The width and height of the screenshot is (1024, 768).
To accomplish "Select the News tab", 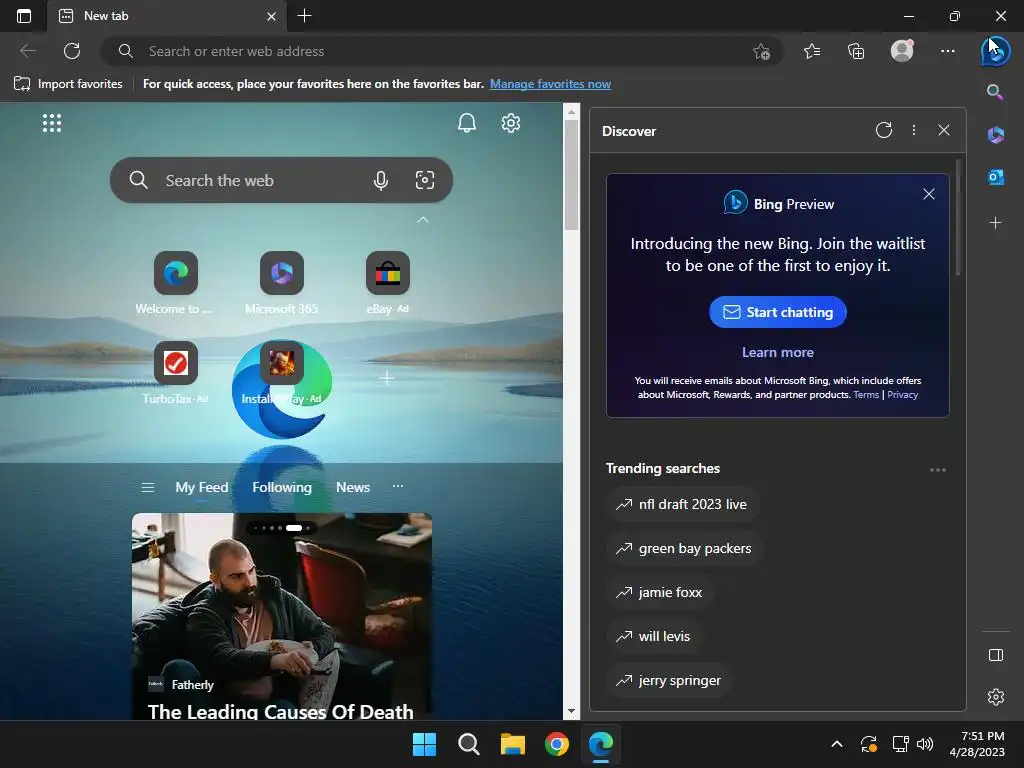I will (353, 487).
